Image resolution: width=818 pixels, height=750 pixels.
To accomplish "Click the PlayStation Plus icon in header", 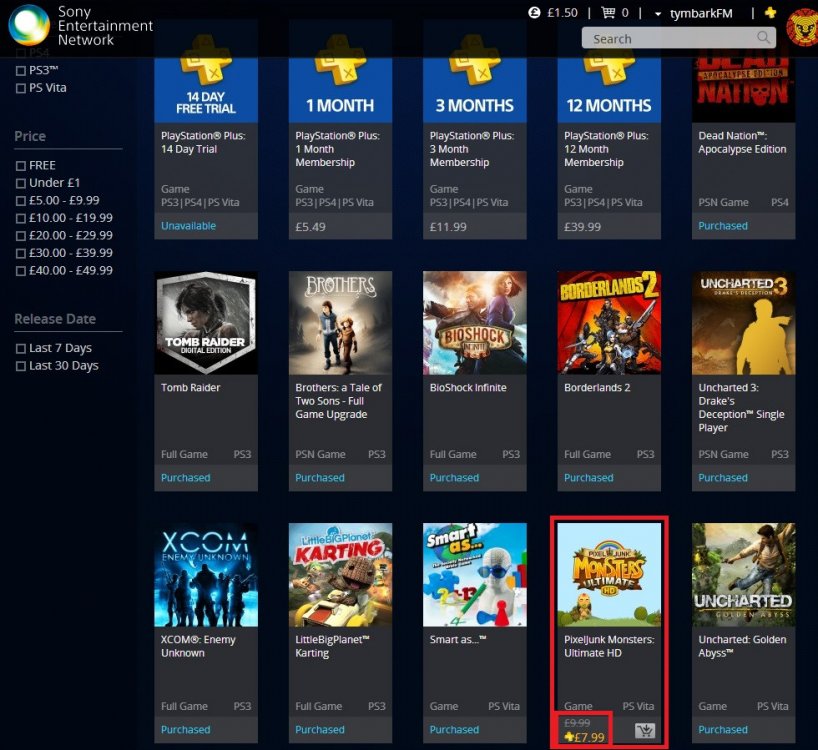I will pyautogui.click(x=771, y=13).
